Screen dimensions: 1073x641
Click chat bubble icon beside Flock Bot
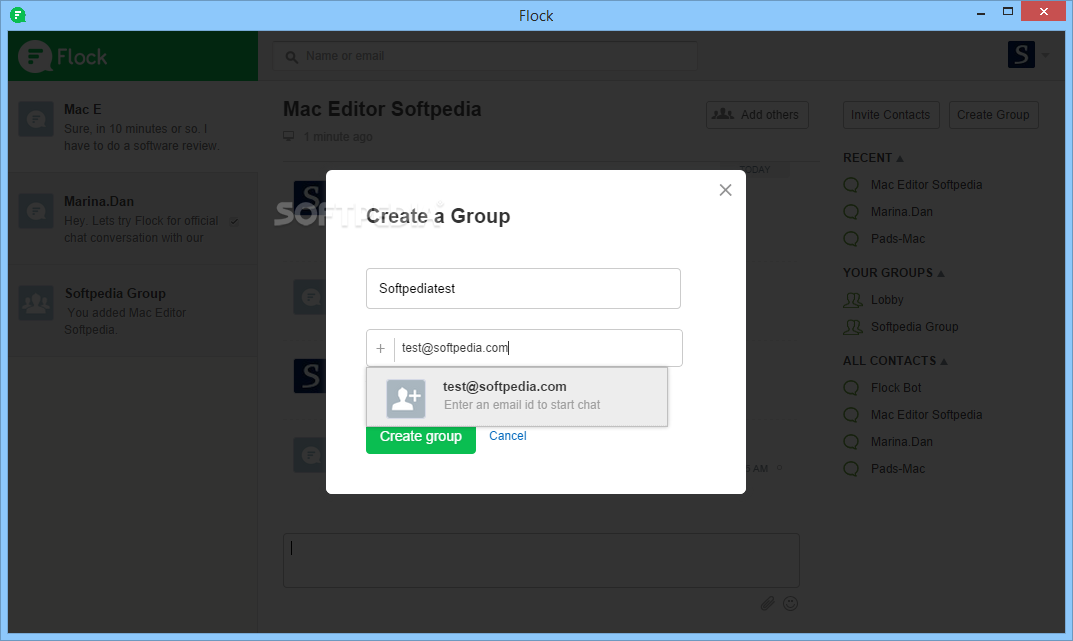point(851,388)
